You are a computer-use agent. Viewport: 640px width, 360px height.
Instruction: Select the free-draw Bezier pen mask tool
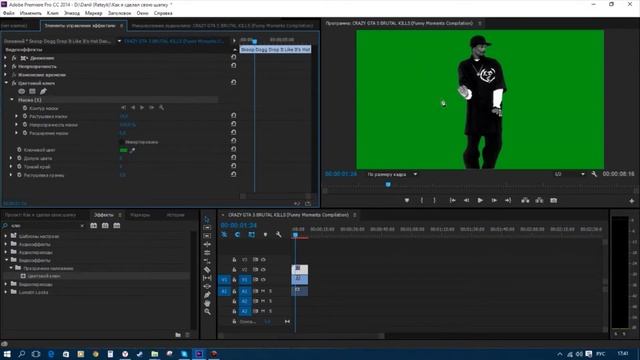click(x=43, y=91)
